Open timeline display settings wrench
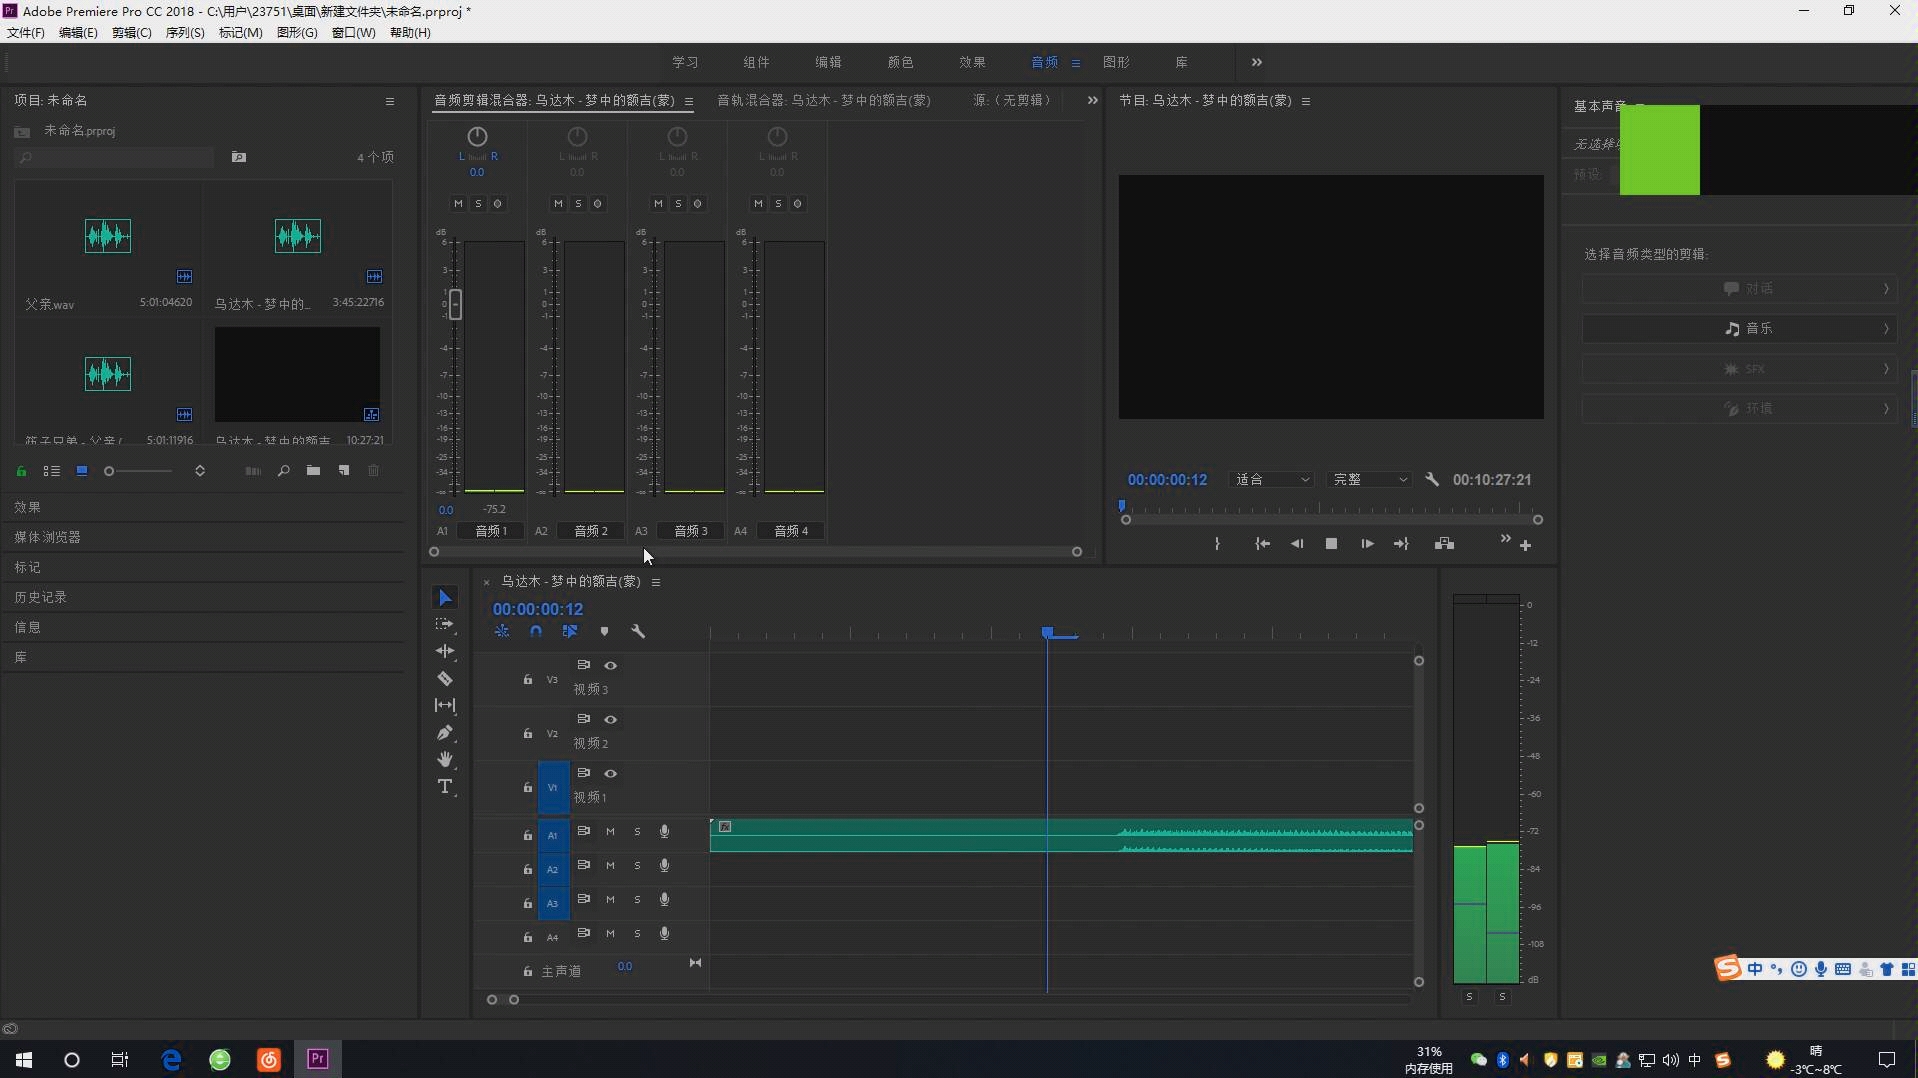Image resolution: width=1918 pixels, height=1078 pixels. pyautogui.click(x=638, y=631)
